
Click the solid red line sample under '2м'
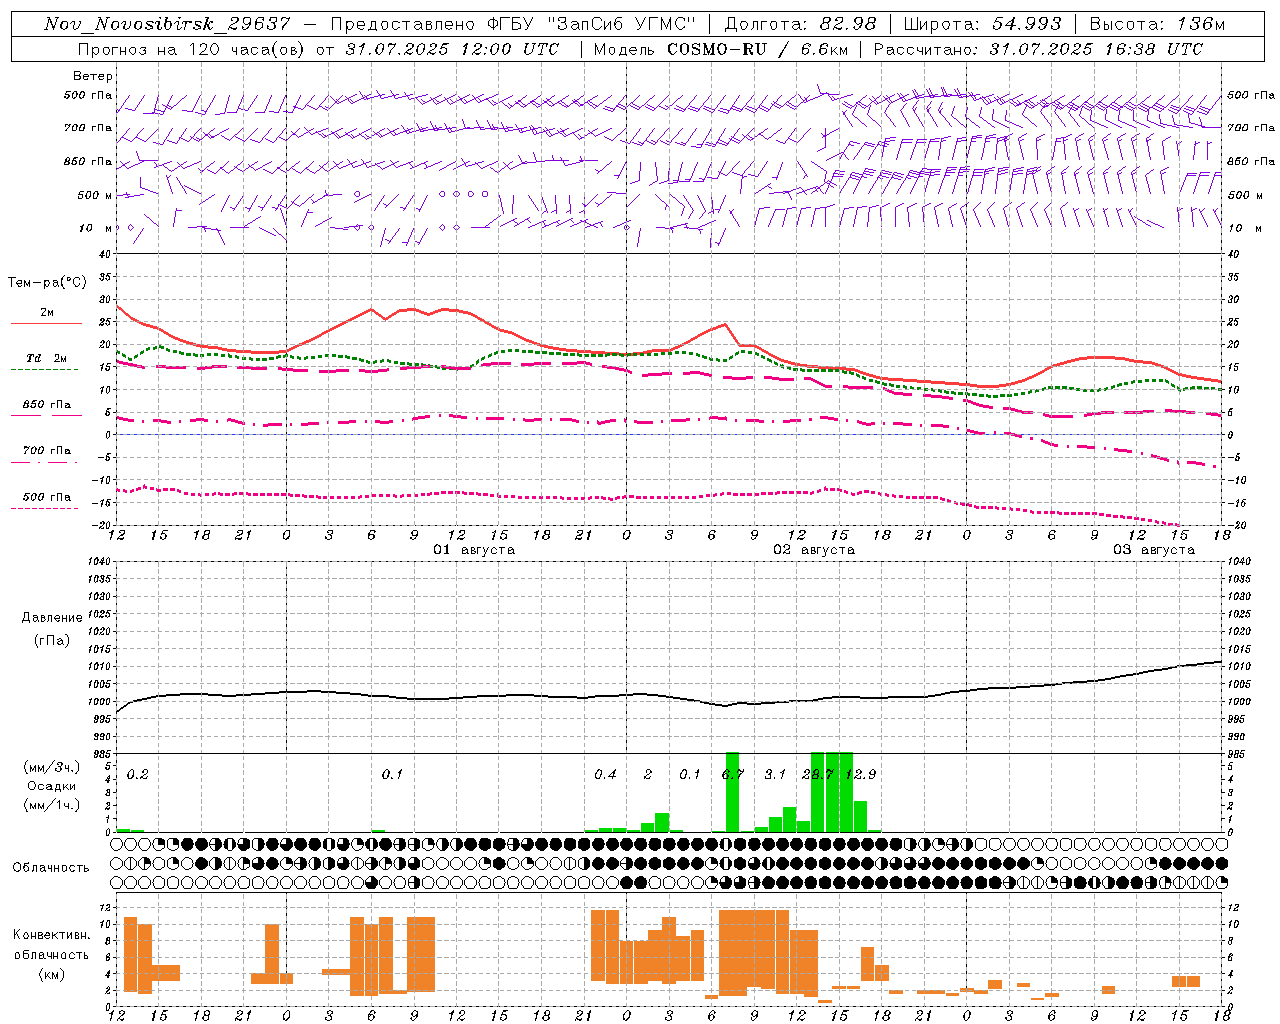(46, 324)
